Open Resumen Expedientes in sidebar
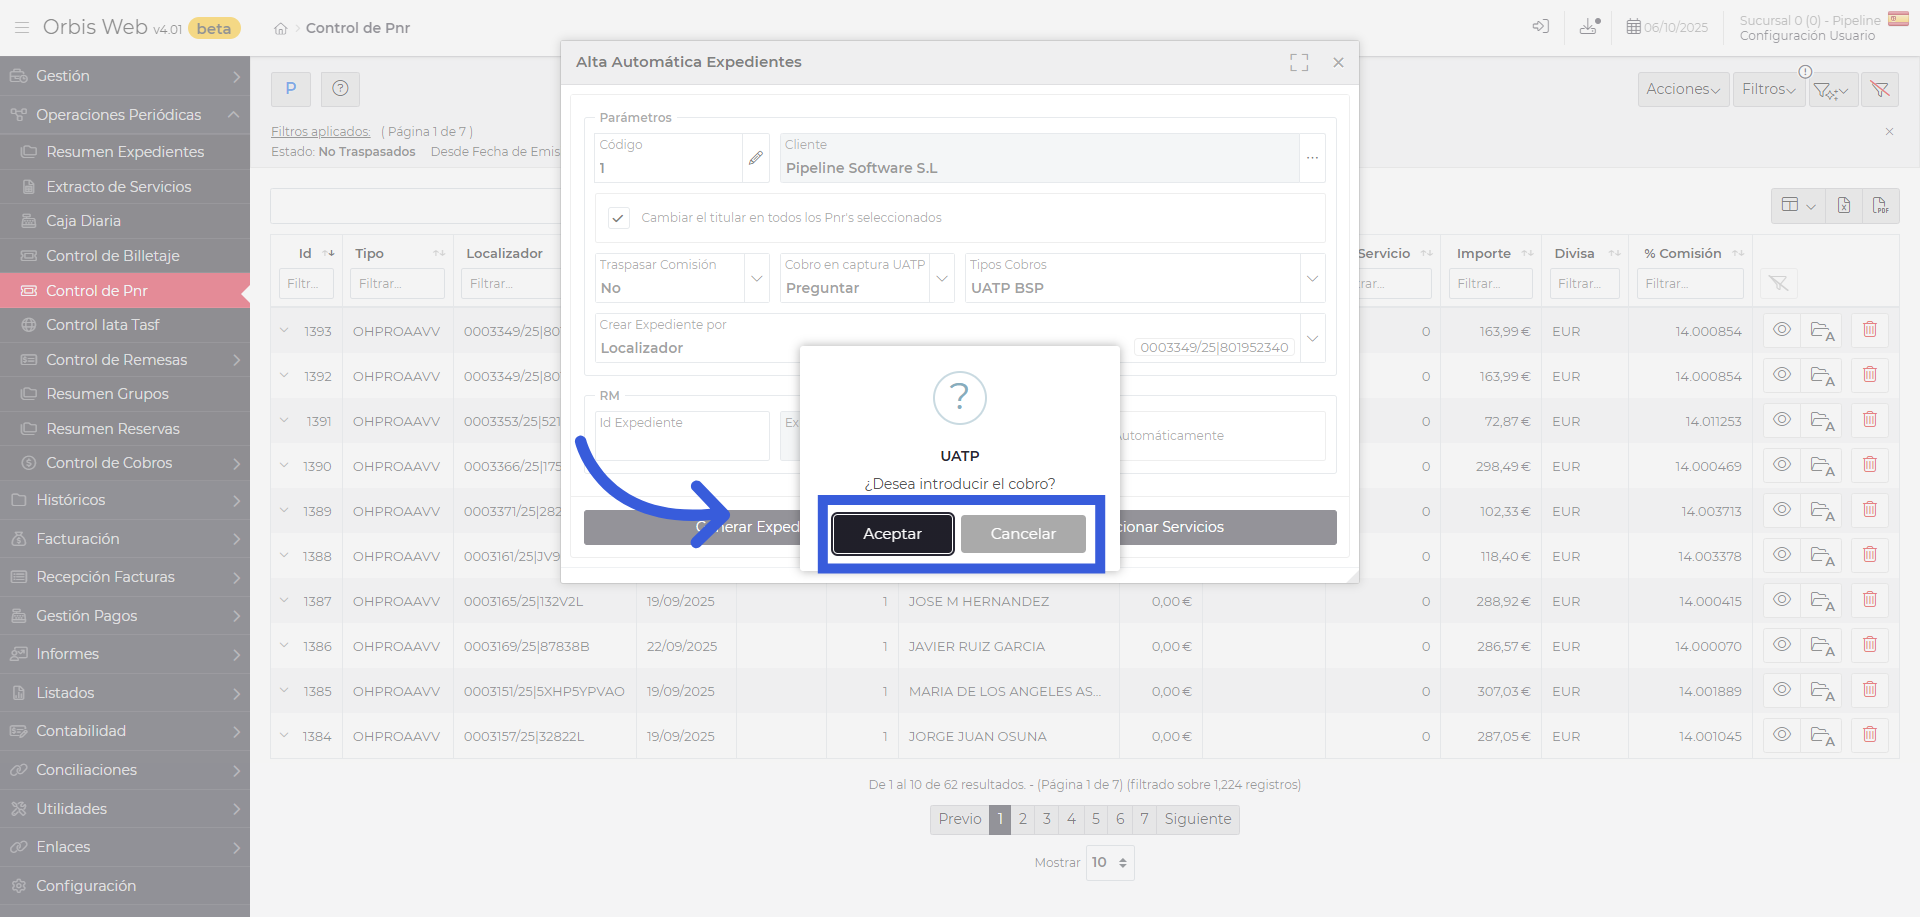 pos(125,152)
